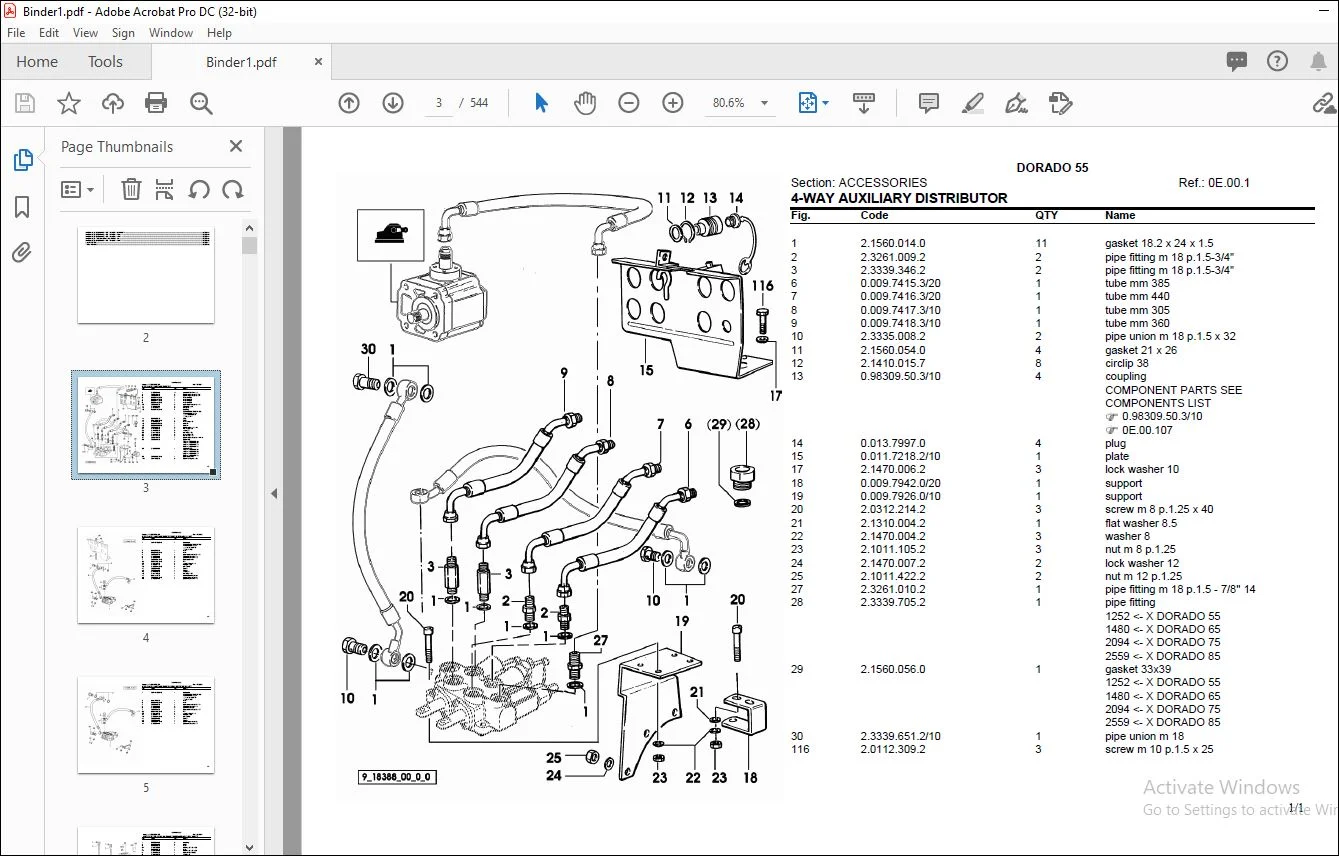Select the page 5 thumbnail

[146, 725]
